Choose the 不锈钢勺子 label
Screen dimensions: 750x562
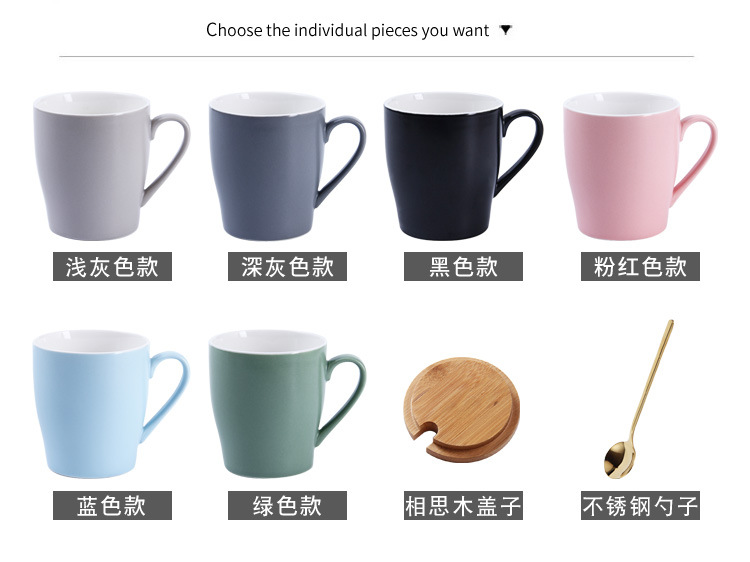pyautogui.click(x=640, y=505)
